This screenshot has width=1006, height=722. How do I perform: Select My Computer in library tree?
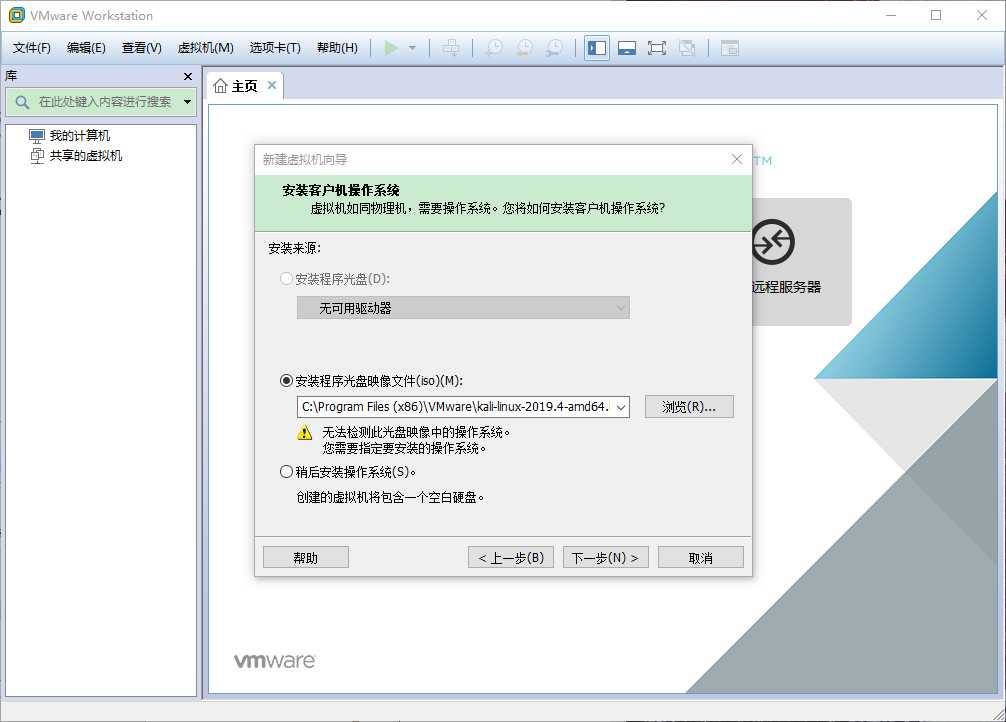69,135
